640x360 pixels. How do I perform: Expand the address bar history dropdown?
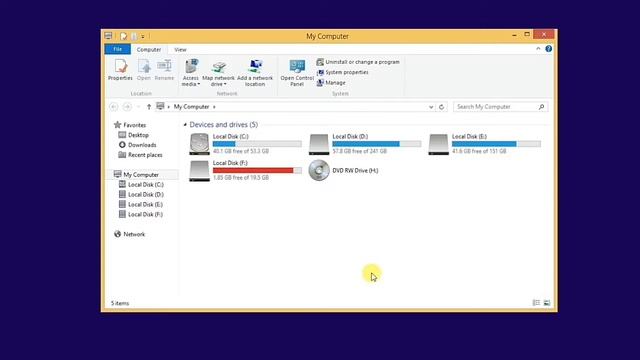431,107
